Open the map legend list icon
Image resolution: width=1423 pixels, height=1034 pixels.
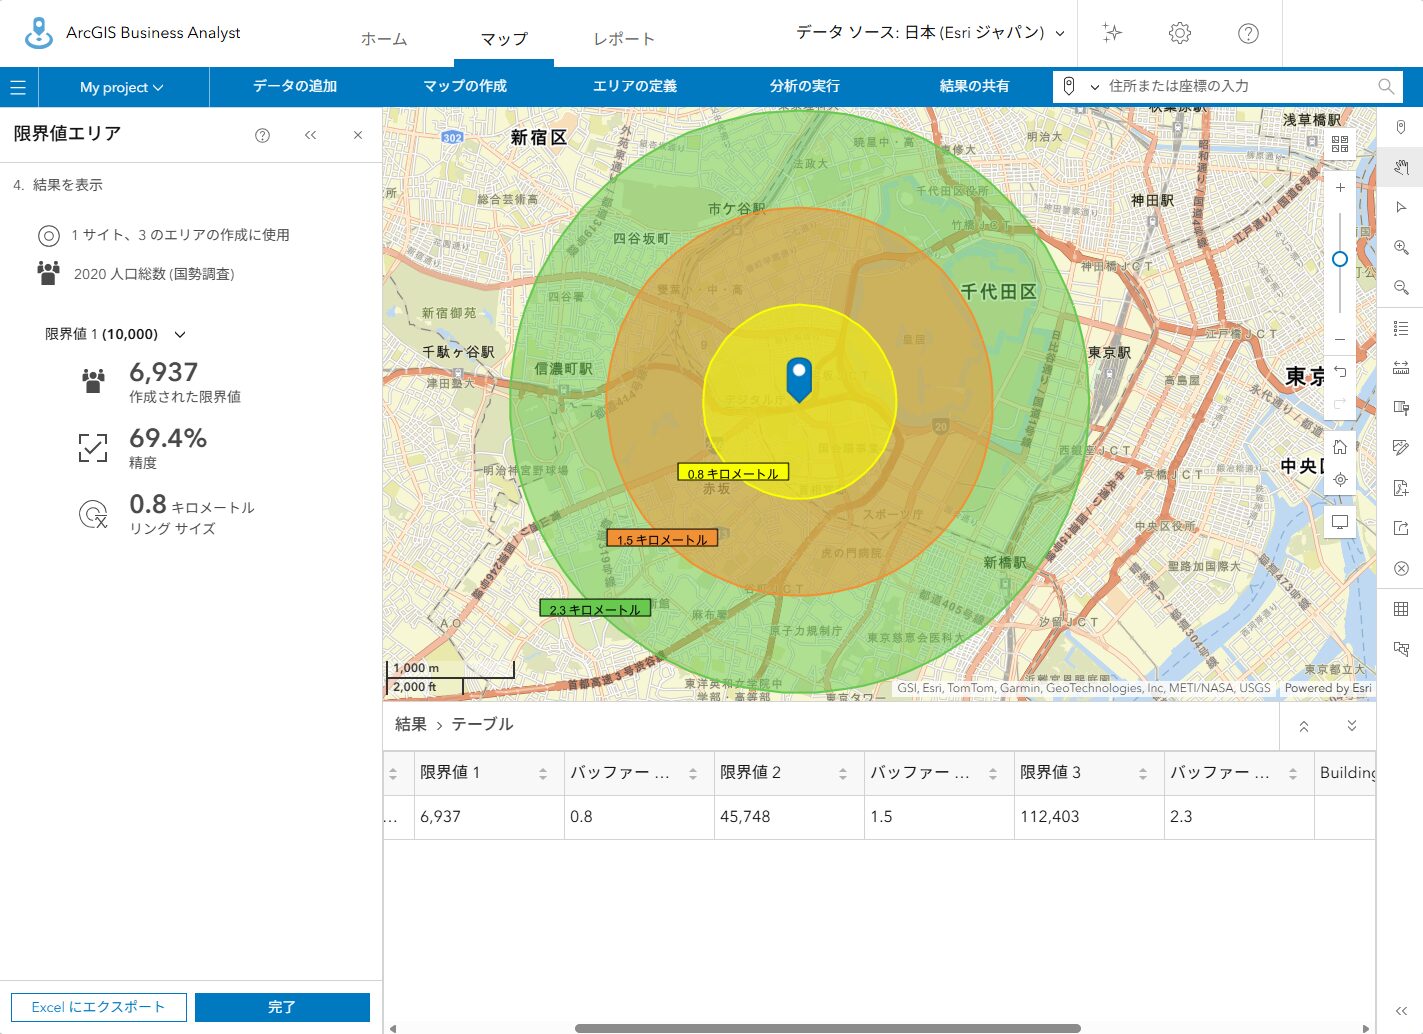[x=1401, y=328]
